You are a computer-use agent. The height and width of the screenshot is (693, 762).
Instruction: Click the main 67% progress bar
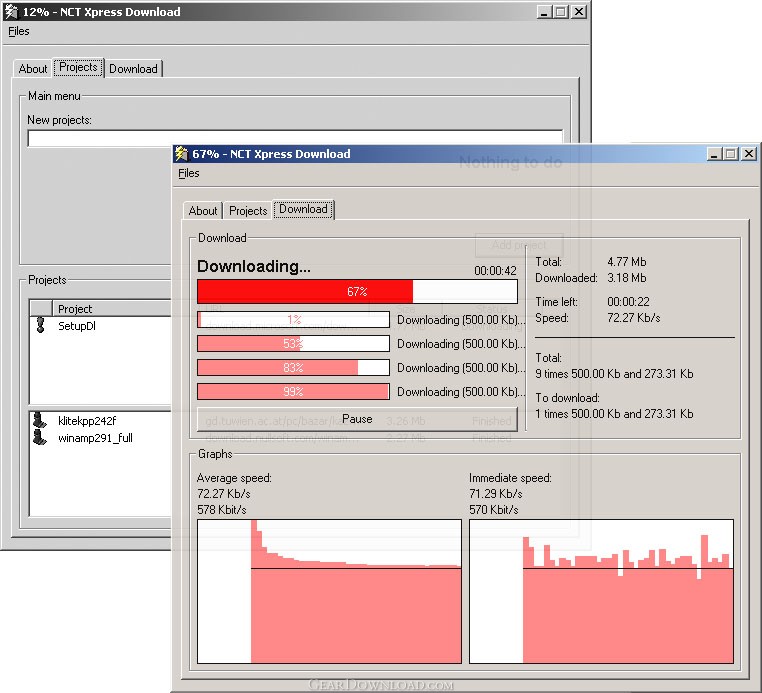pos(357,292)
